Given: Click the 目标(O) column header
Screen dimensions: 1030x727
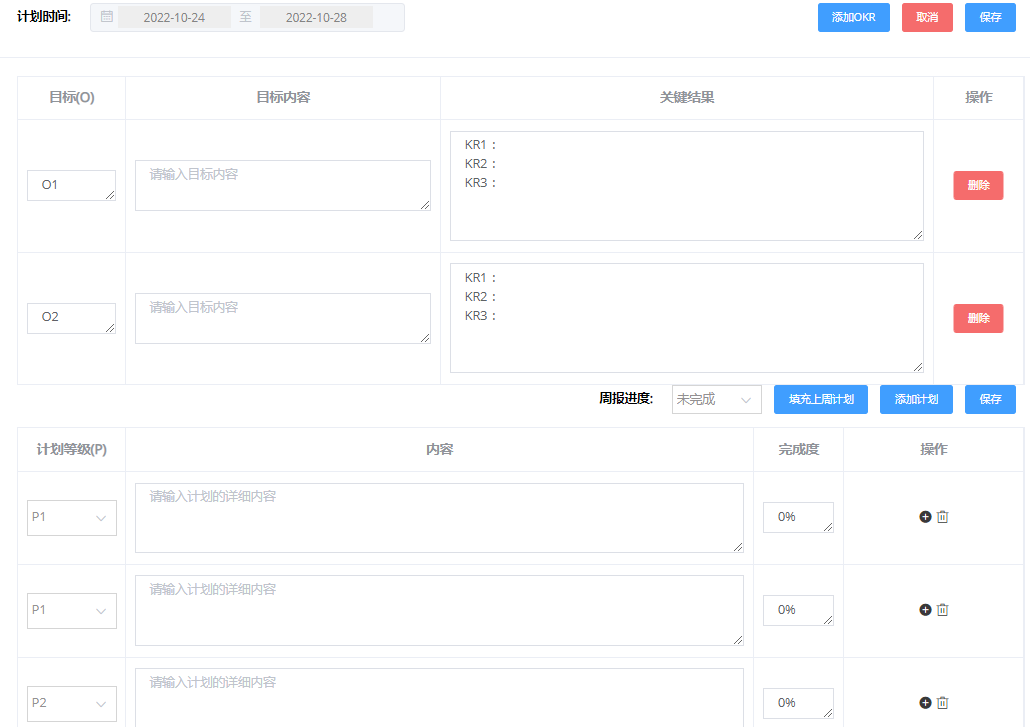Looking at the screenshot, I should coord(72,98).
